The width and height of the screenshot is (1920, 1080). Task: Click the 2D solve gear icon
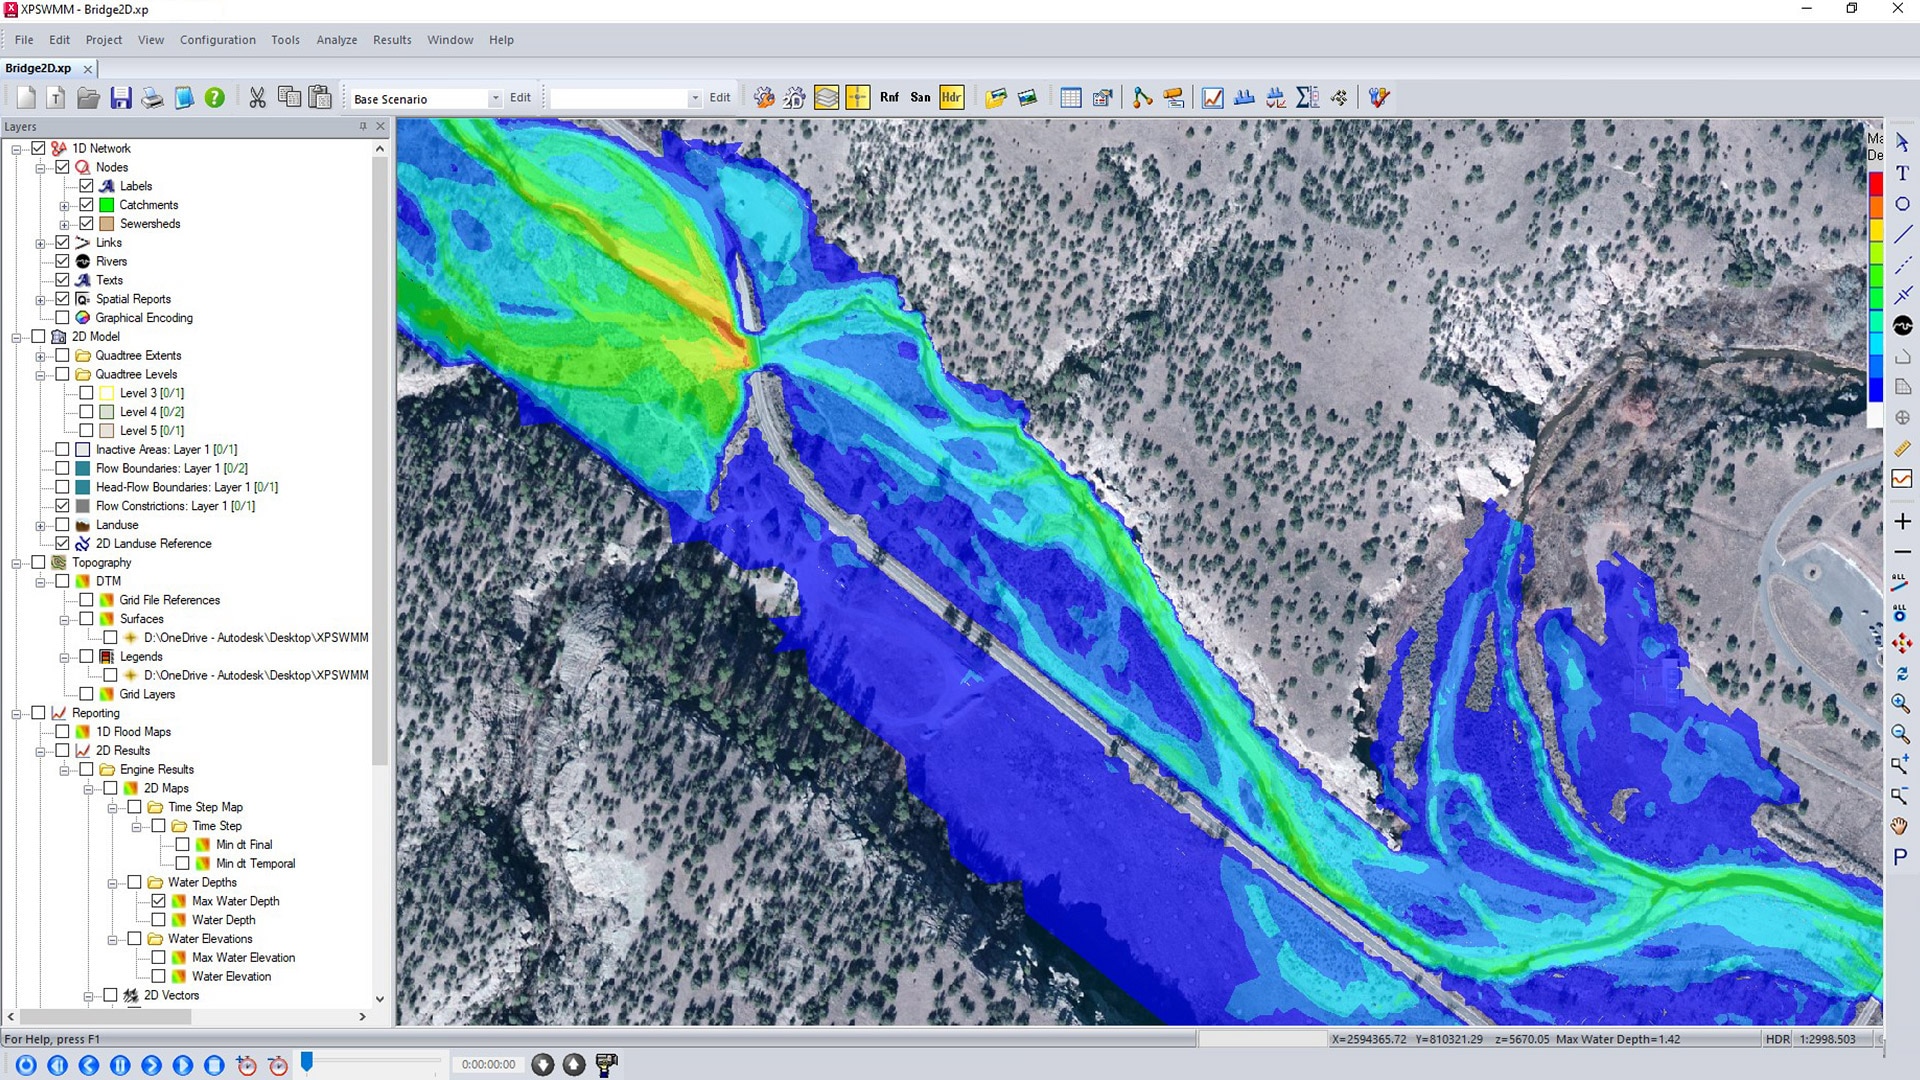(795, 98)
